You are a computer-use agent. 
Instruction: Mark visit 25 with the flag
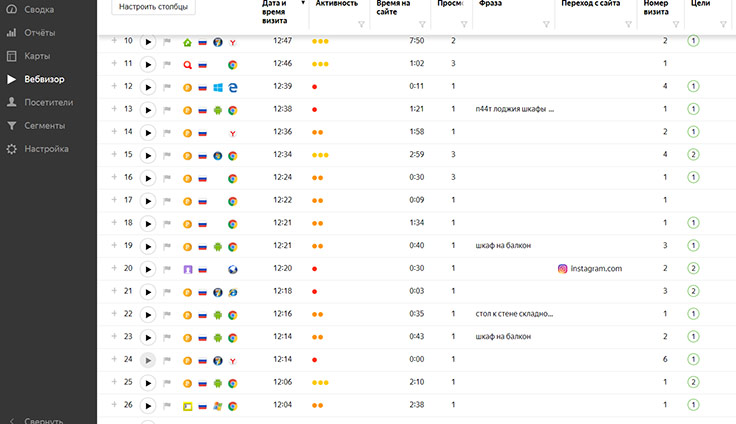click(167, 383)
